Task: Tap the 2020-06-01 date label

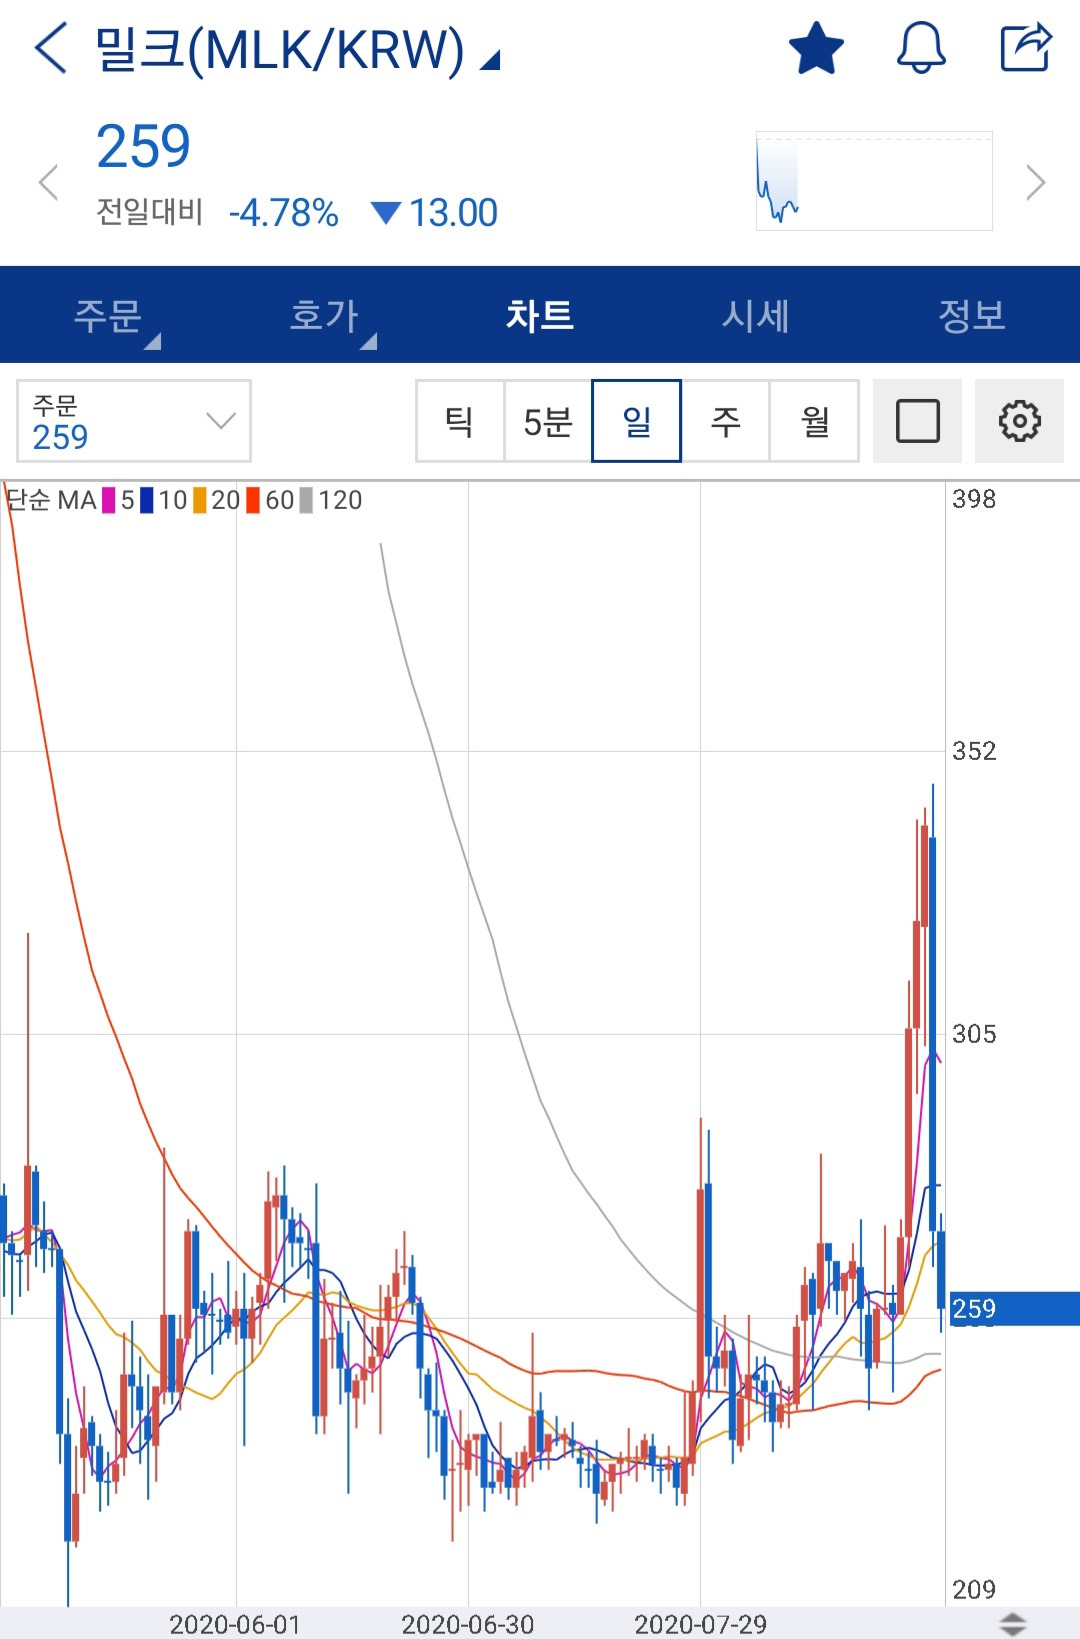Action: pos(235,1624)
